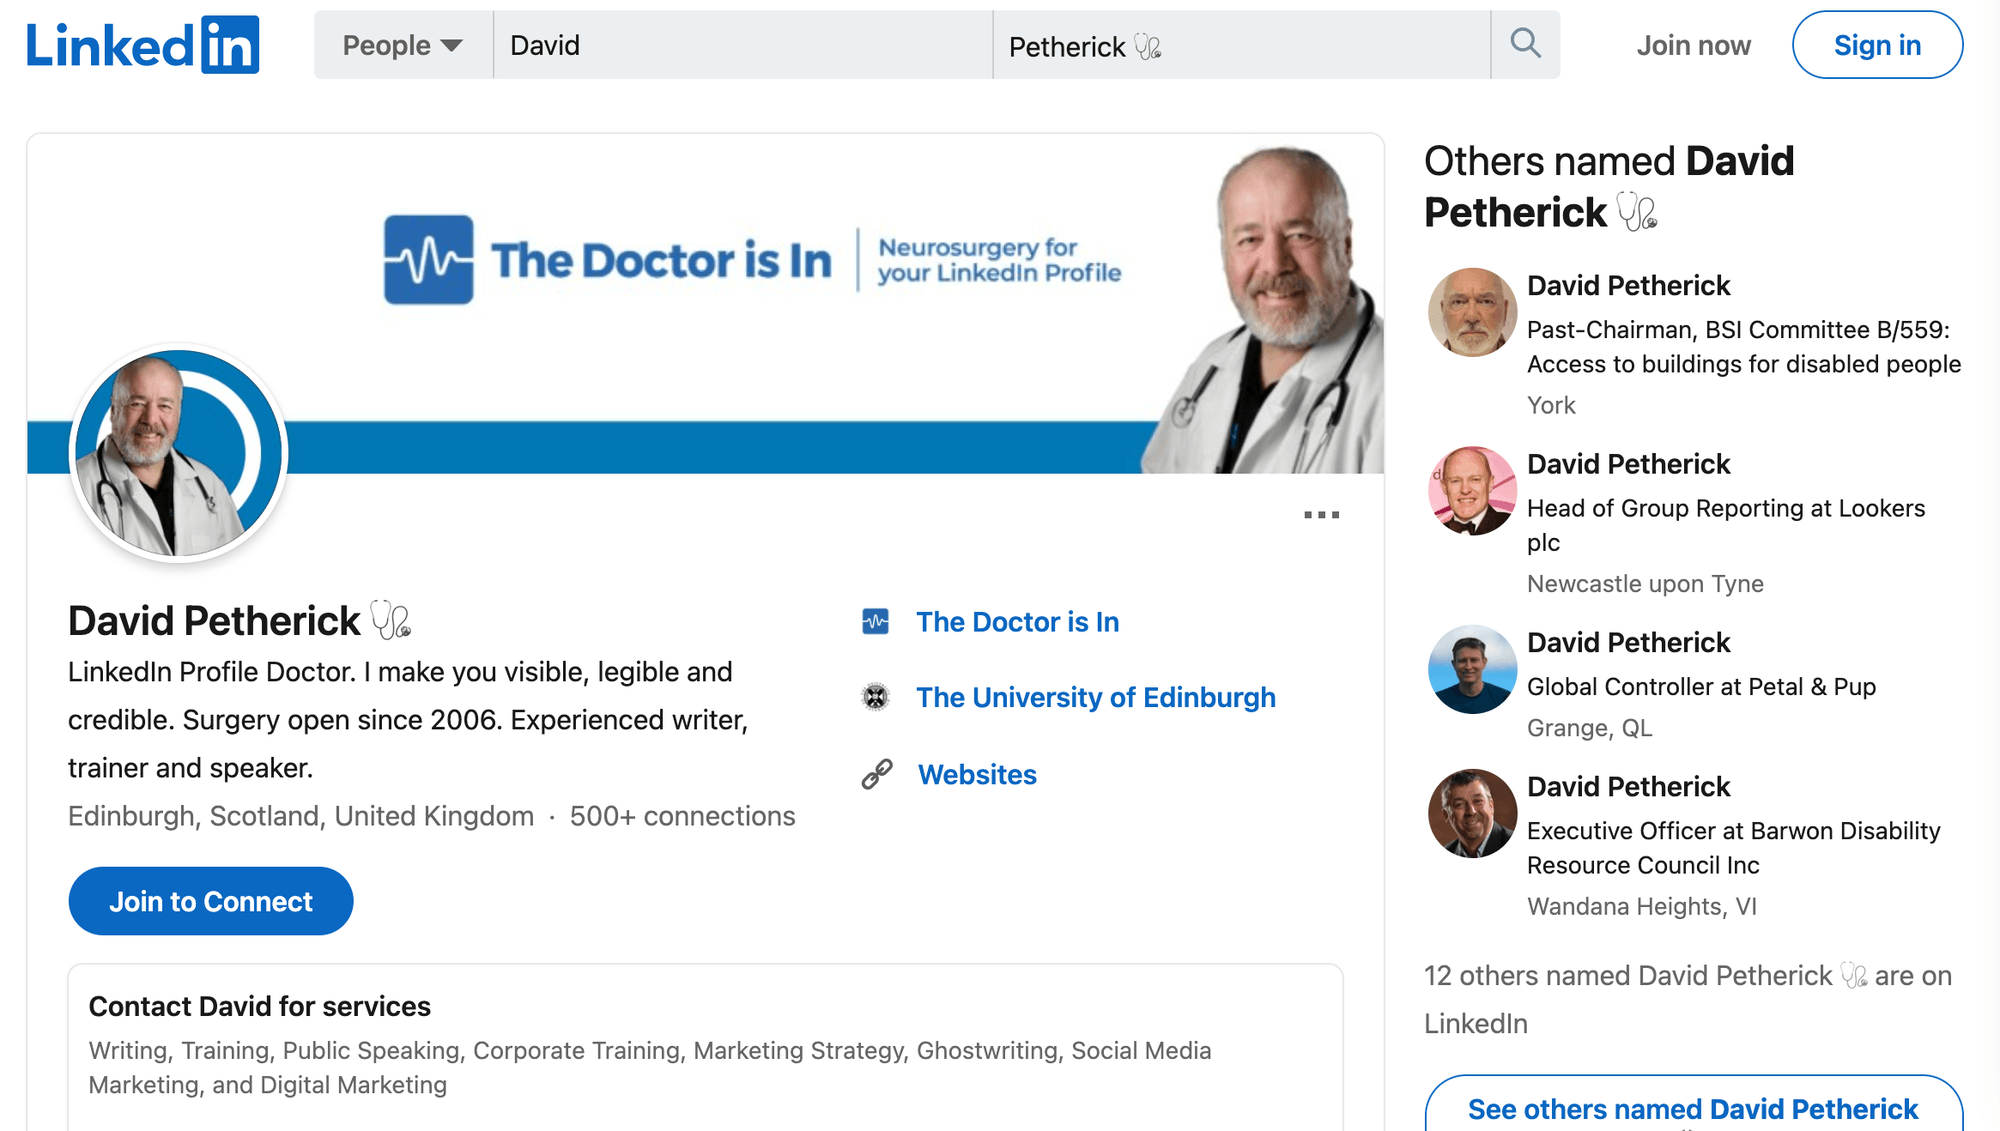Open The Doctor is In company link
The width and height of the screenshot is (2000, 1131).
(x=1017, y=622)
